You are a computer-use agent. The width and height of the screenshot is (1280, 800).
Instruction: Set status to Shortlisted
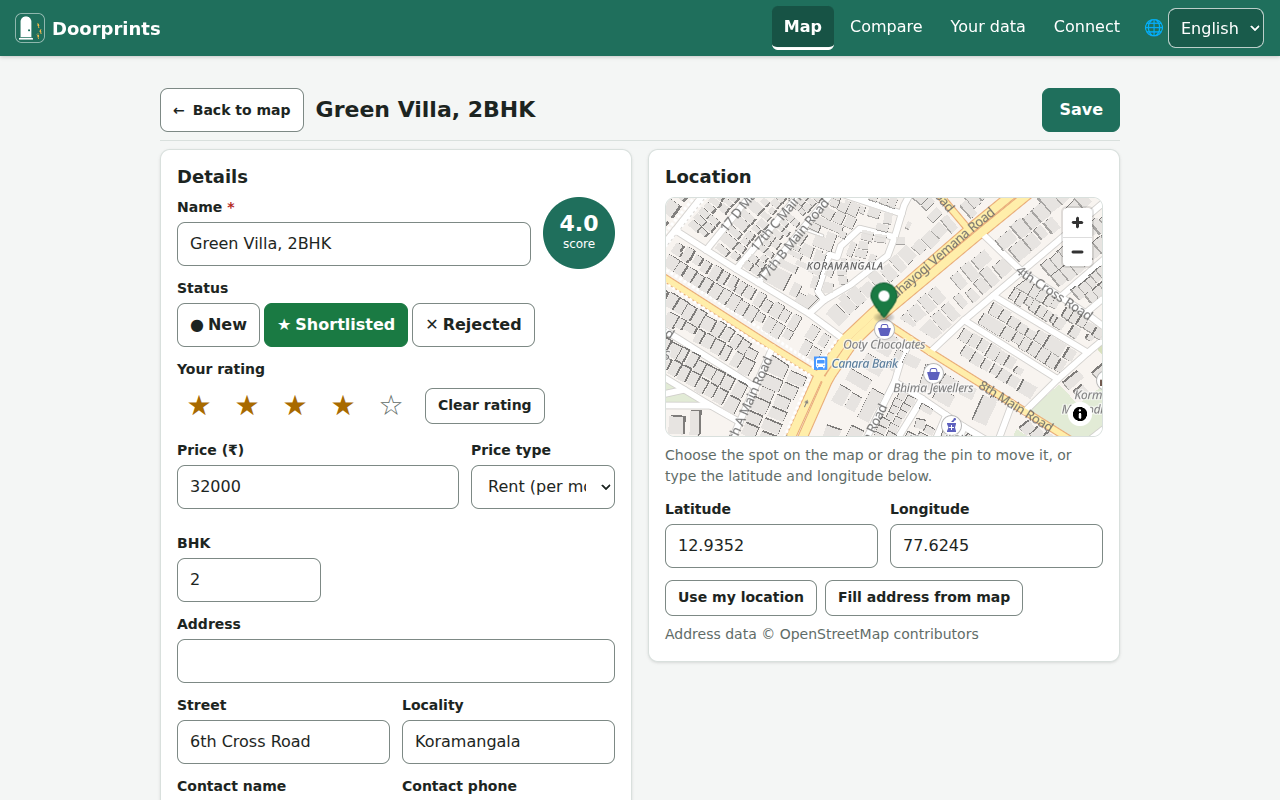pos(336,325)
